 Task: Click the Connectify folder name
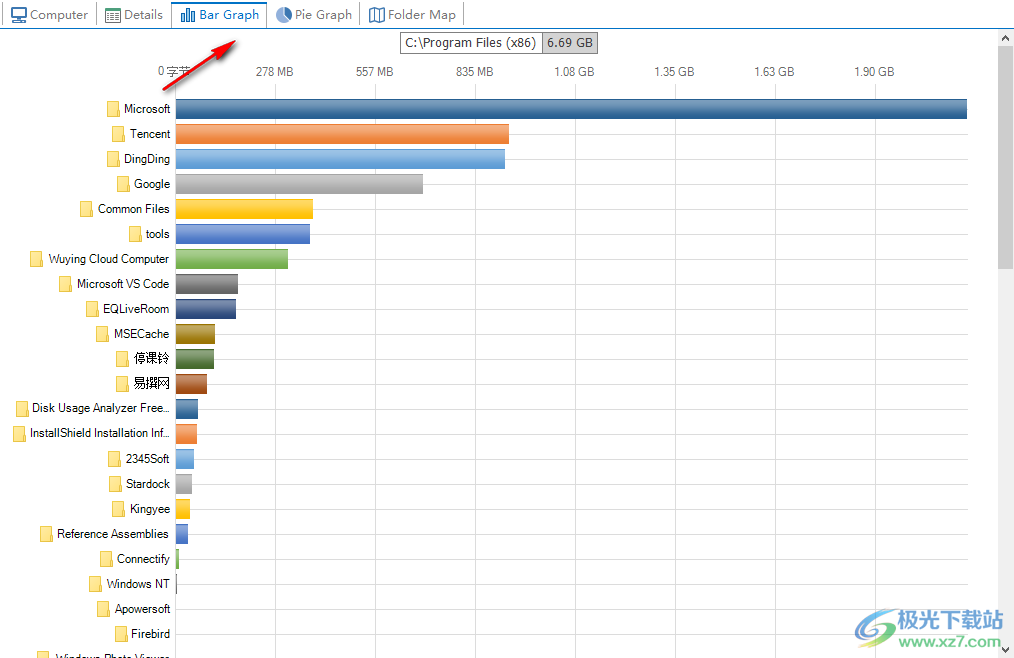point(144,559)
